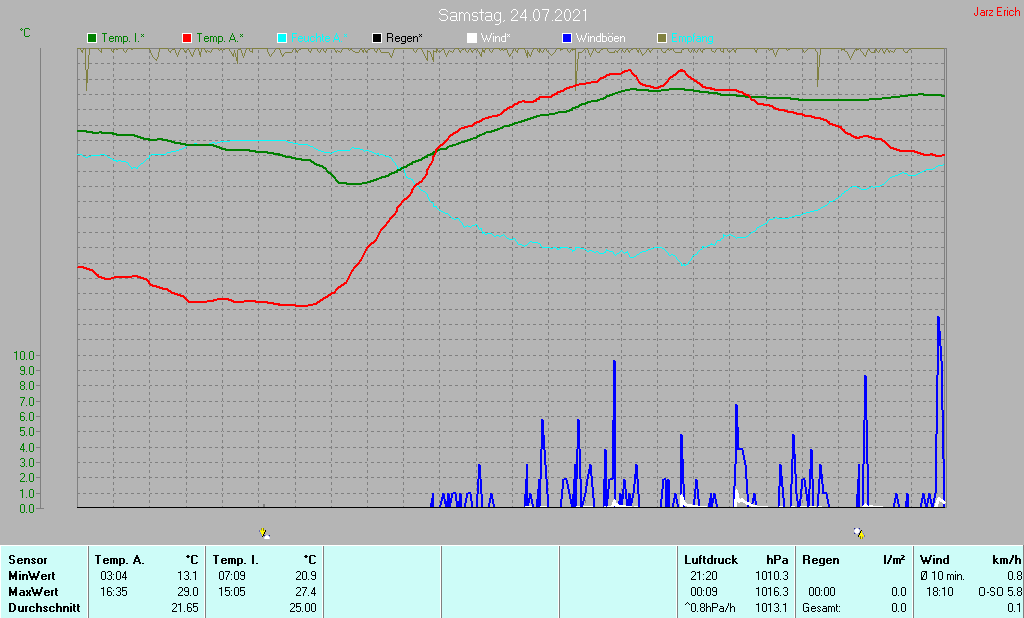Click the wind direction 'O-SO 5.8'
This screenshot has height=618, width=1024.
point(1000,592)
